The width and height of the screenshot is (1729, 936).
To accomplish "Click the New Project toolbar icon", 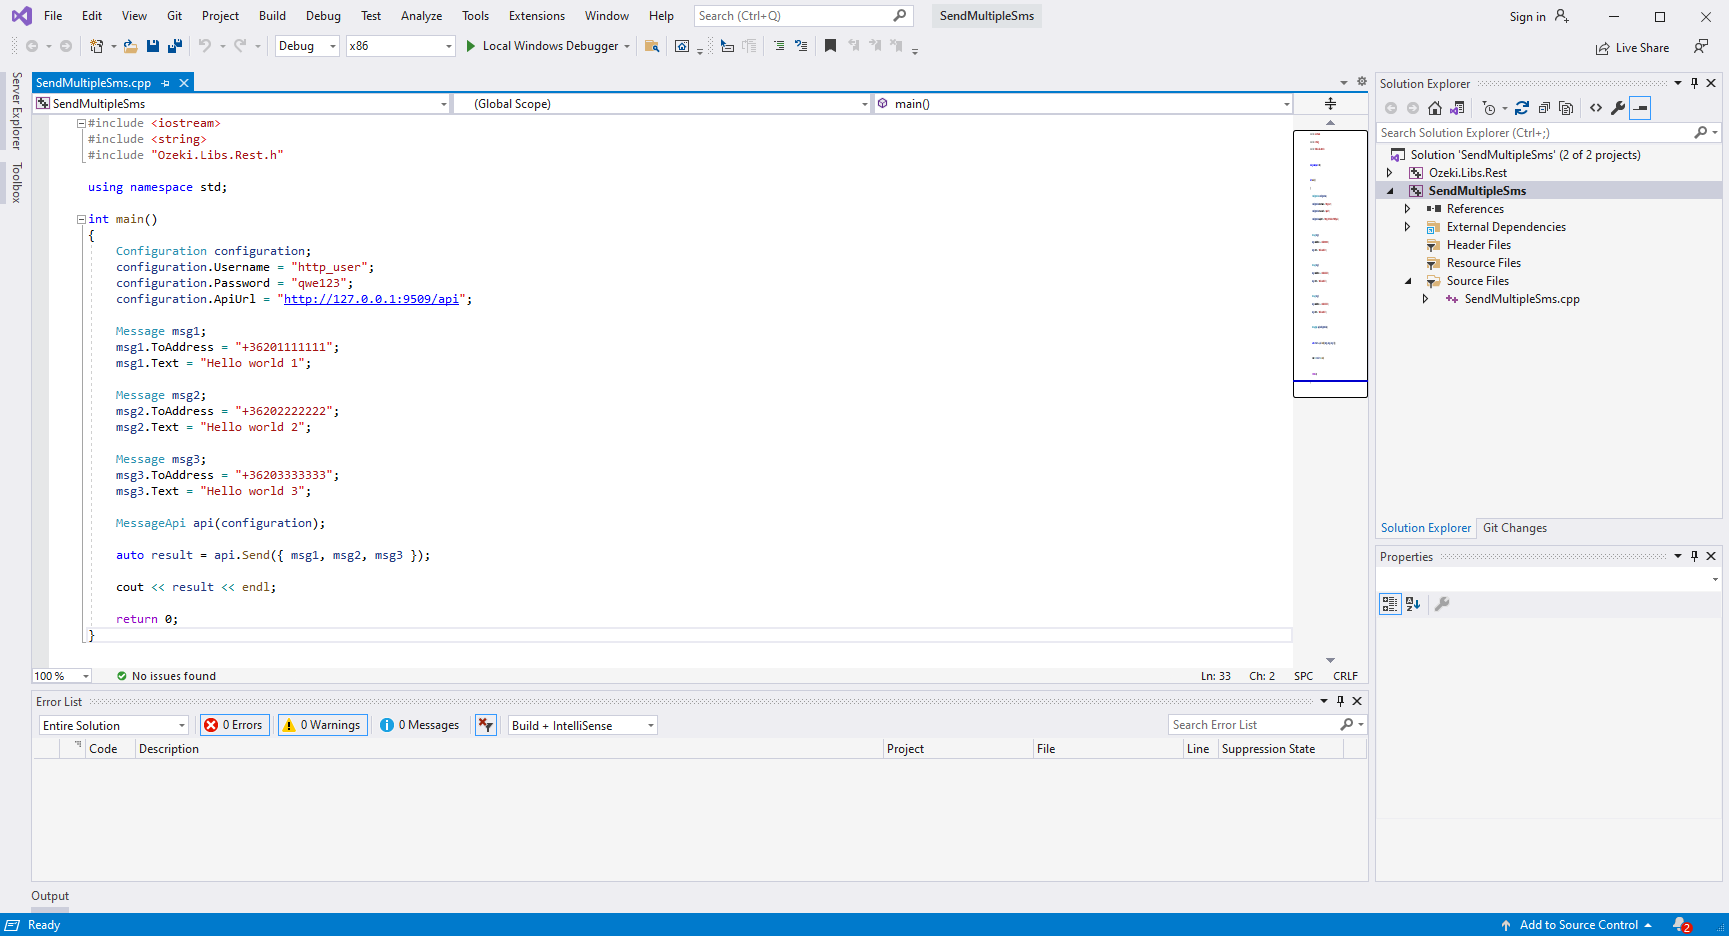I will [97, 46].
